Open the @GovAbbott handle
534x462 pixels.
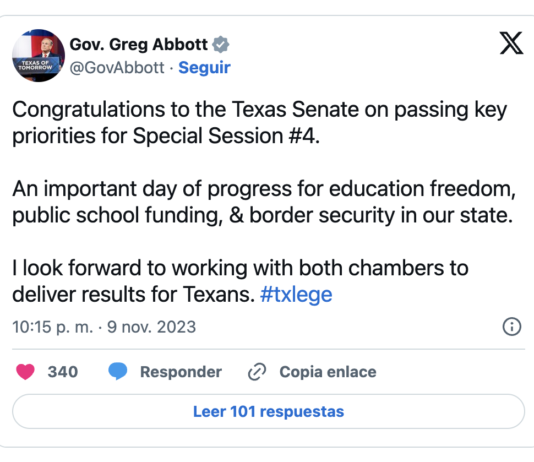point(117,67)
